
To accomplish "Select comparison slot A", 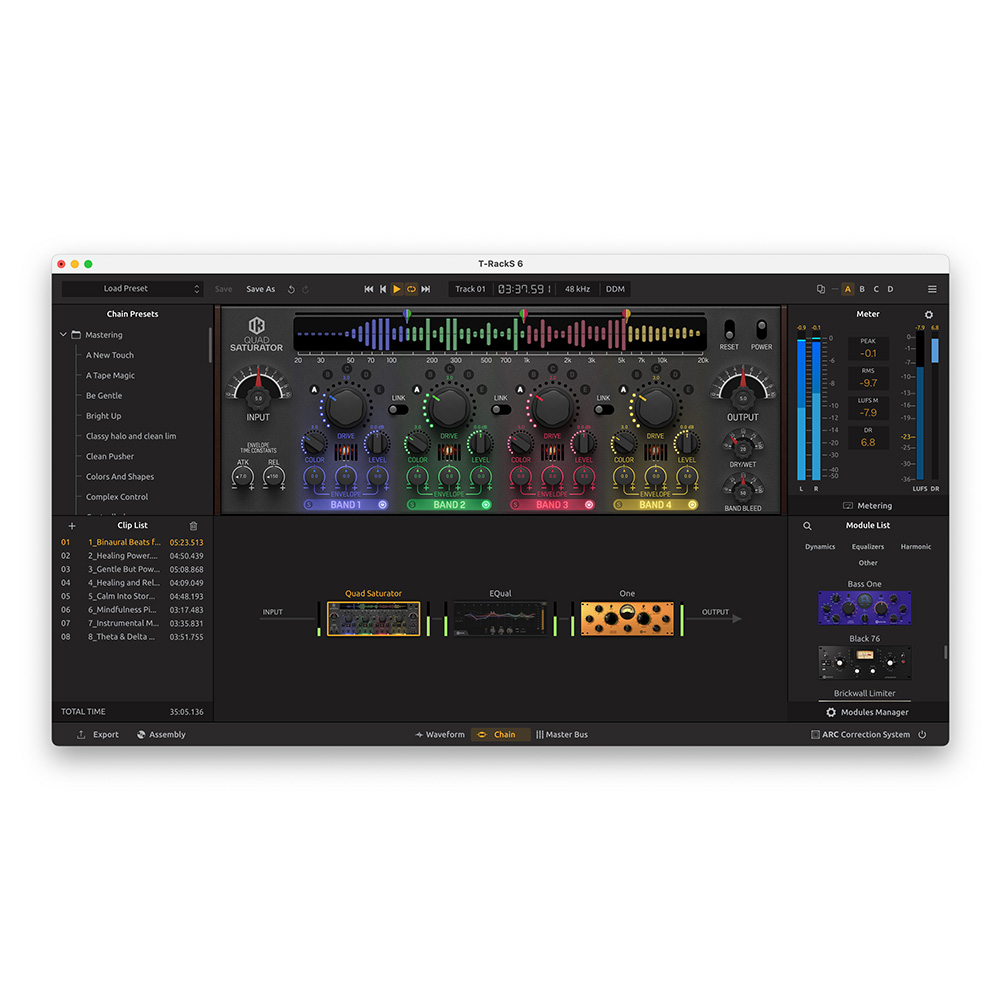I will (848, 289).
